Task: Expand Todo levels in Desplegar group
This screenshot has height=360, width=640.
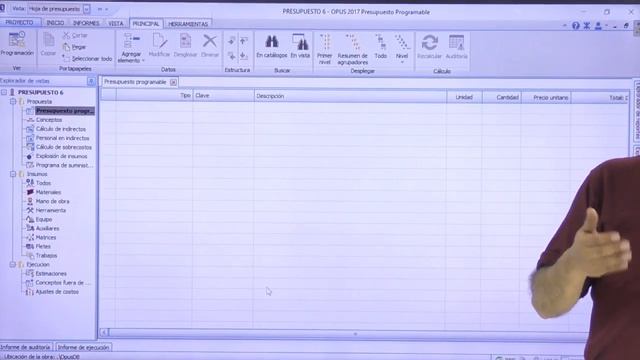Action: 380,47
